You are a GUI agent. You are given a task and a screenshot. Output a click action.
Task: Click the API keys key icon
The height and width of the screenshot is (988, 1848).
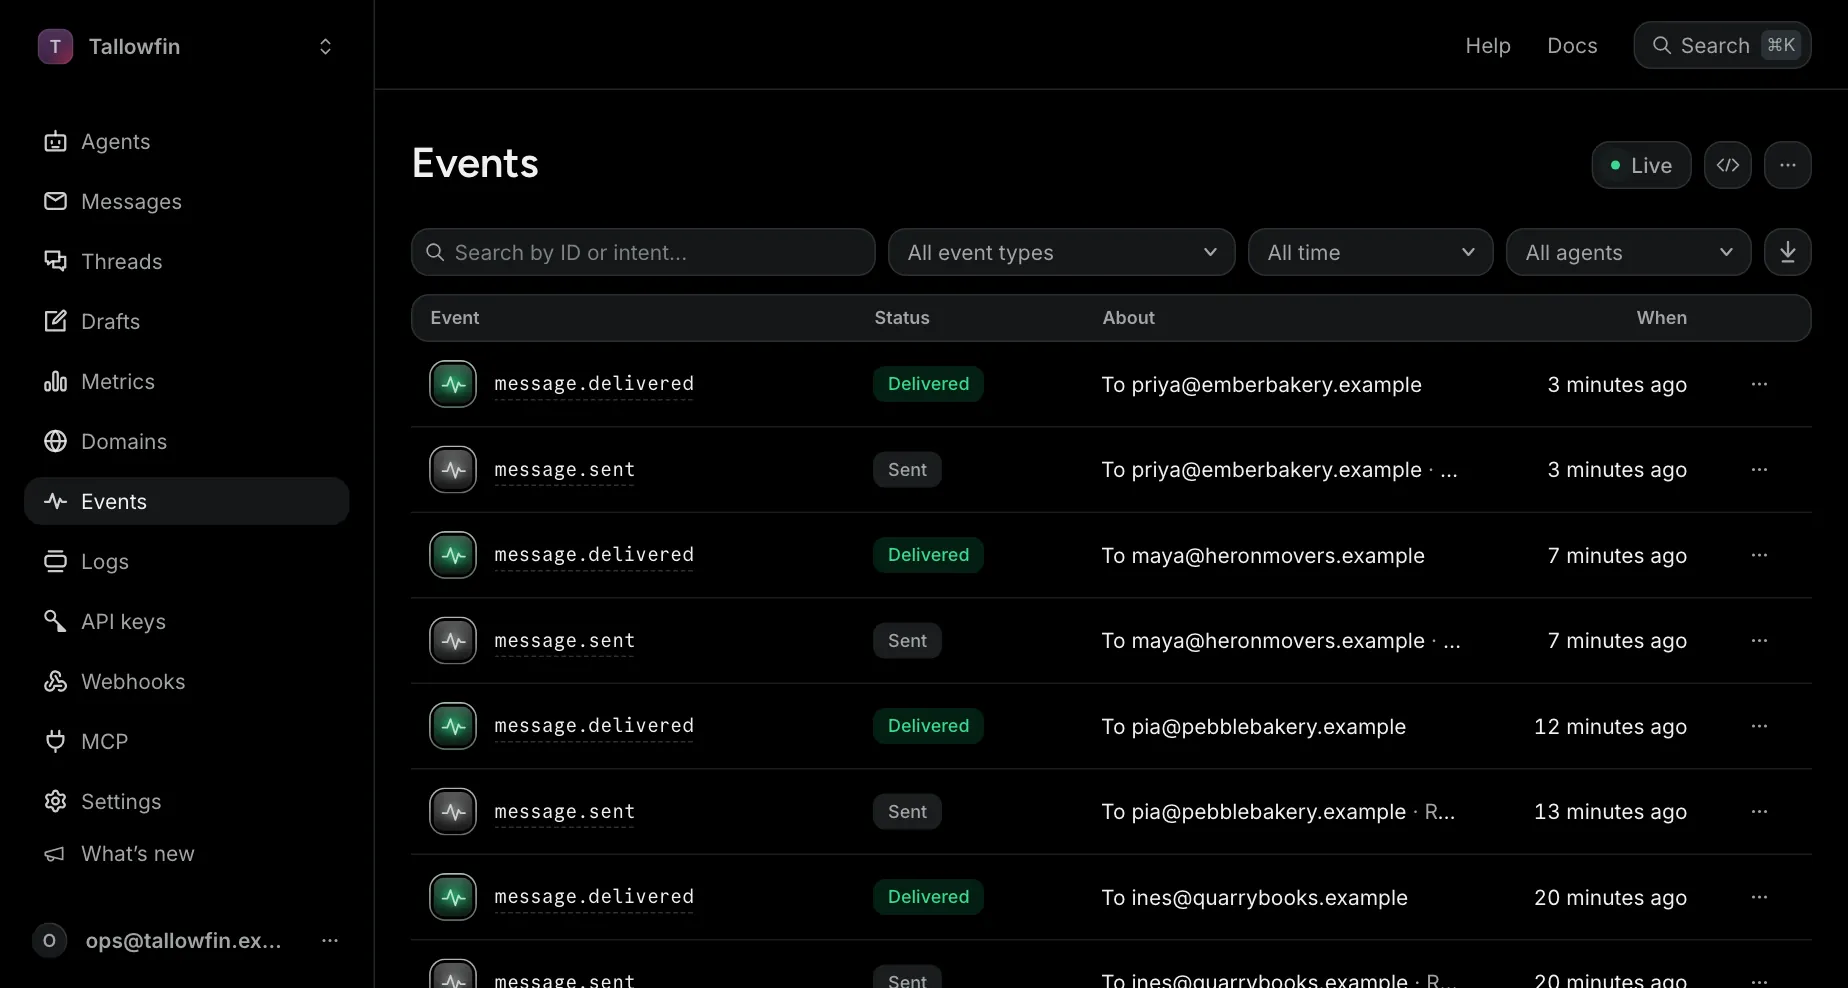[x=55, y=622]
